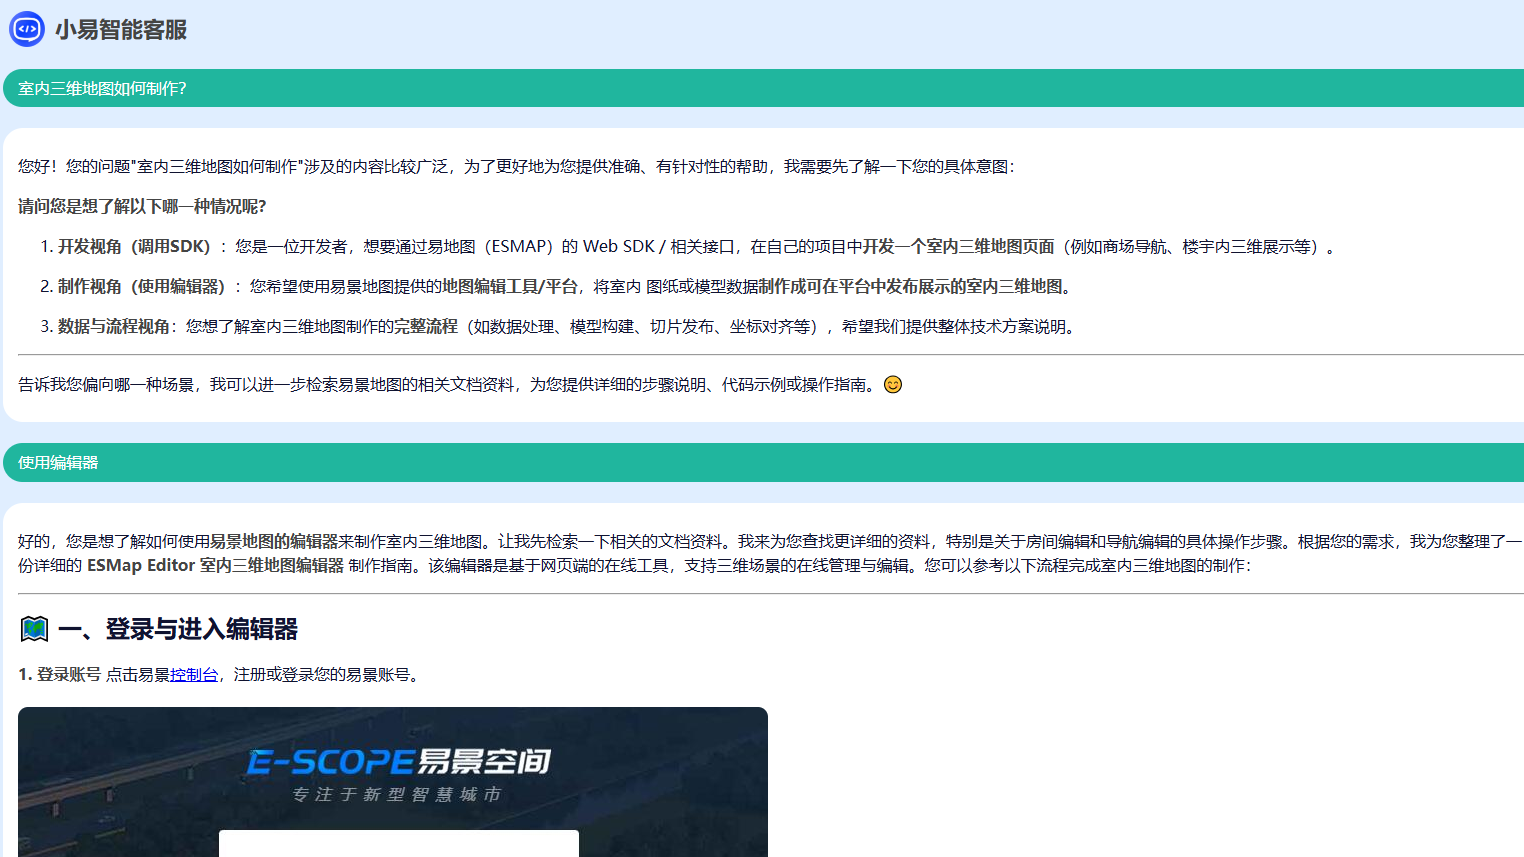
Task: Click the bold question 请问您是想了解以下哪一种情况呢?
Action: click(x=142, y=207)
